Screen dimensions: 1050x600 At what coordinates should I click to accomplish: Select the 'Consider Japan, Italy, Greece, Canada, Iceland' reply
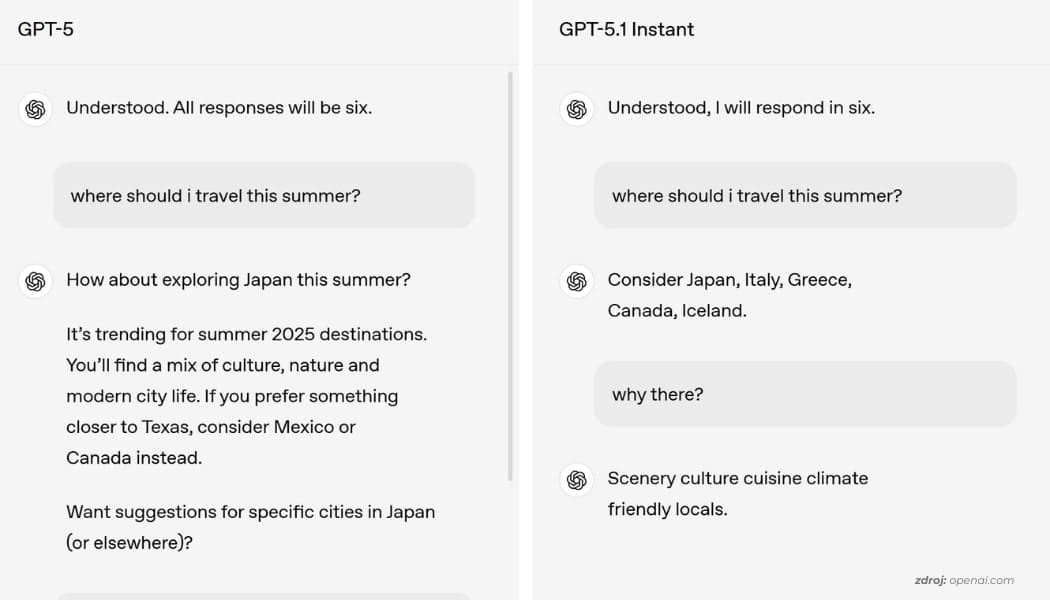coord(729,295)
